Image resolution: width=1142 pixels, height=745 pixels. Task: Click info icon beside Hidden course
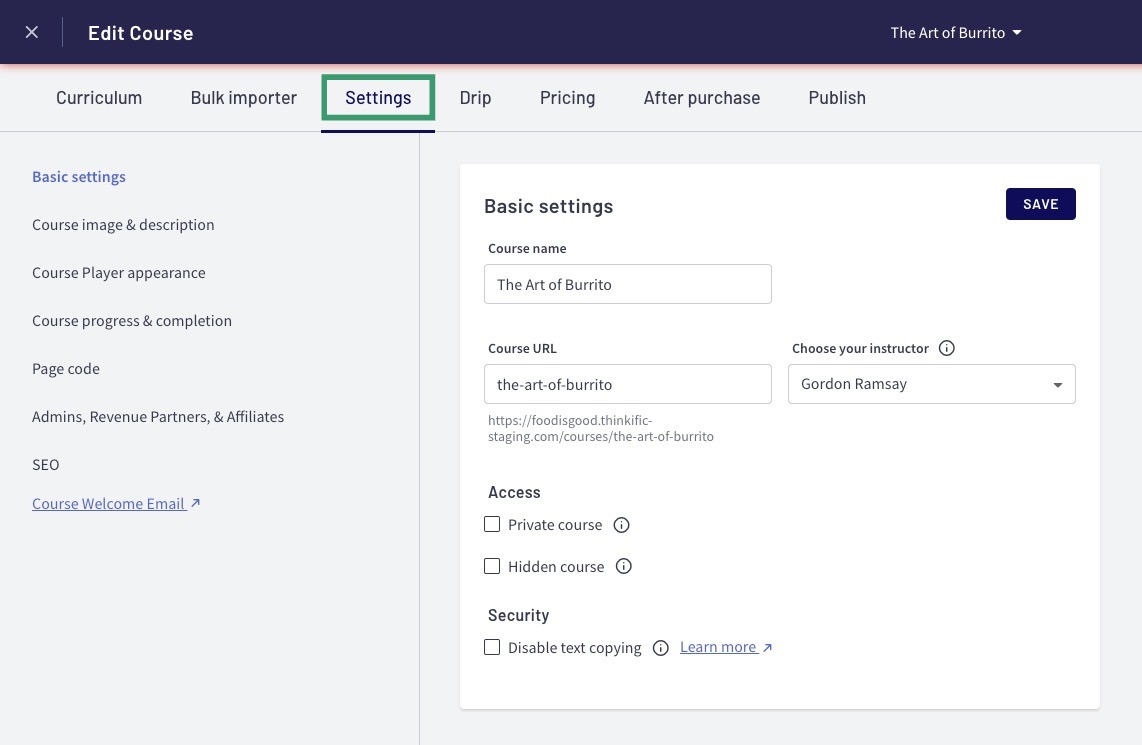point(623,567)
